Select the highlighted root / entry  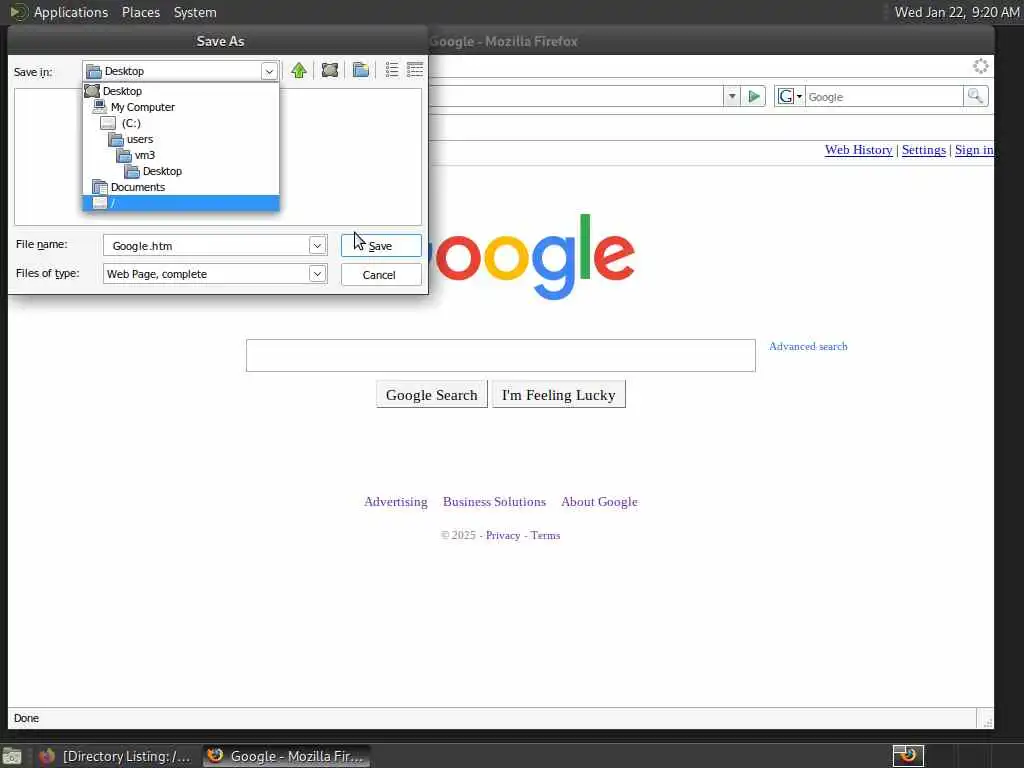181,203
